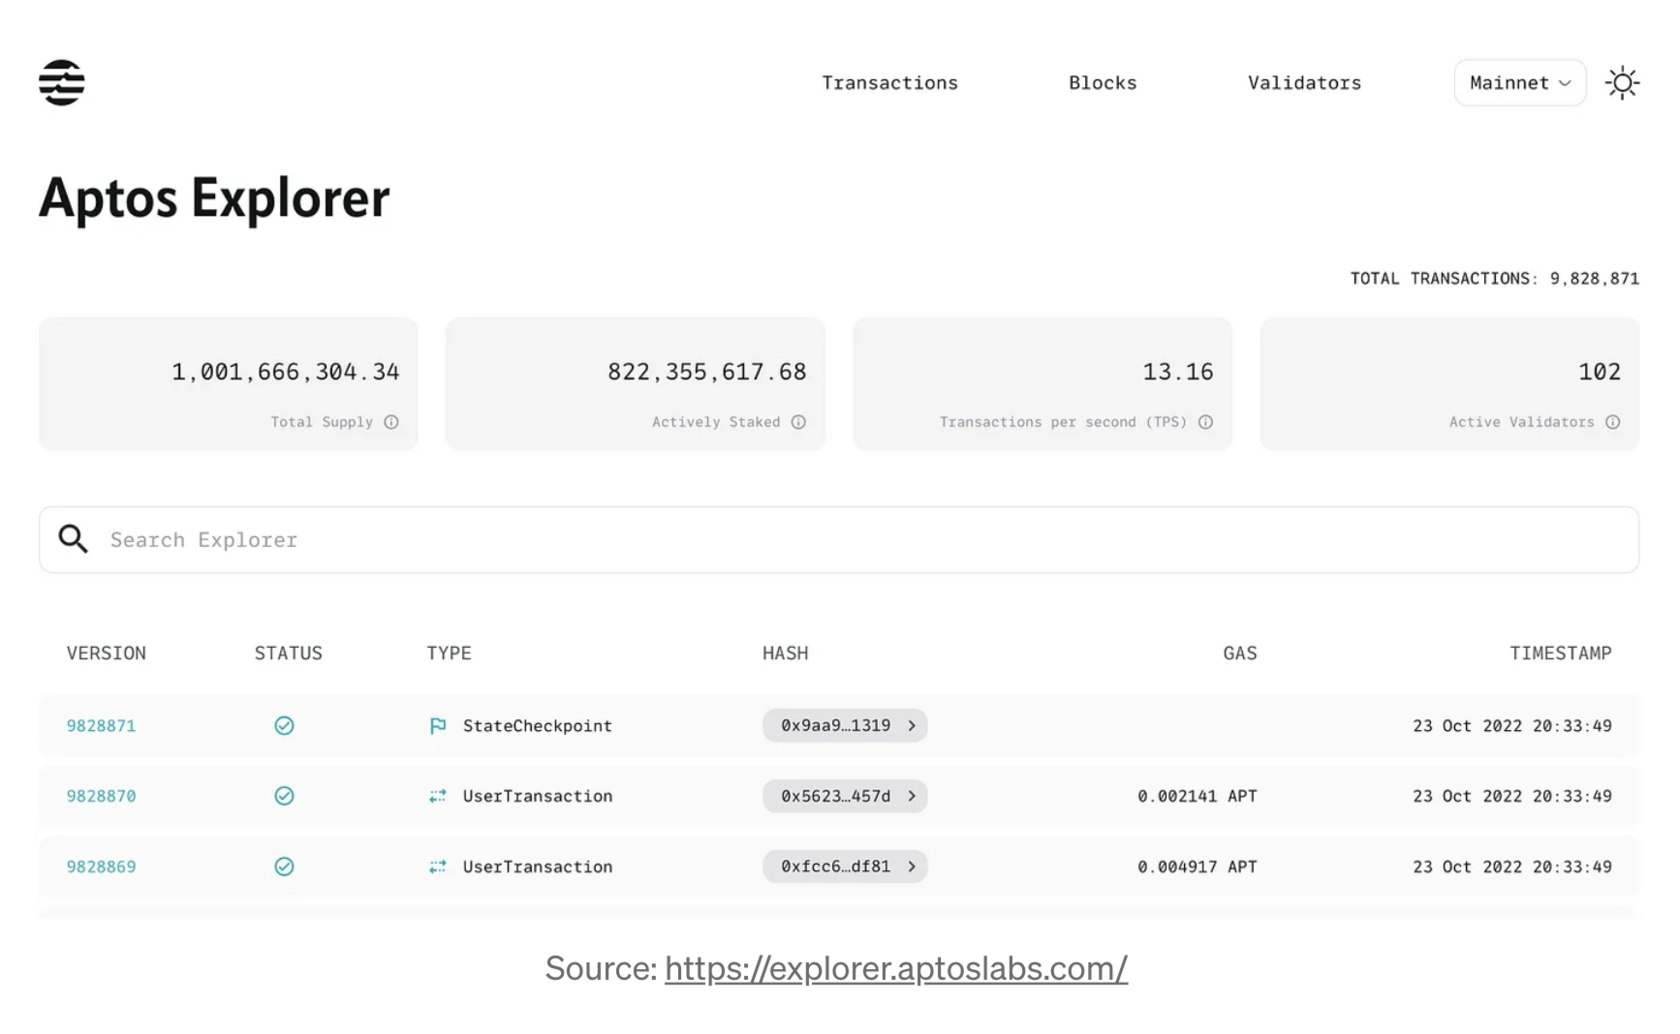
Task: Toggle the light/dark theme sun icon
Action: tap(1622, 83)
